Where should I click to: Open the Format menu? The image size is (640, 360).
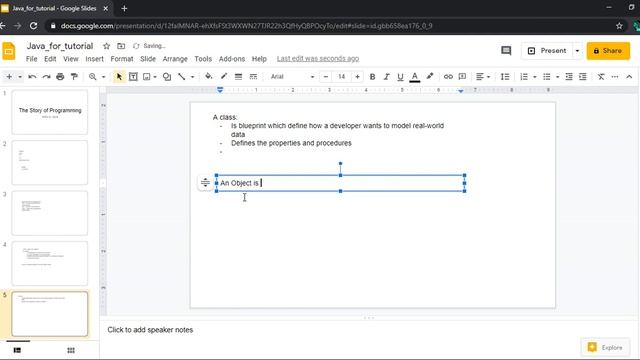tap(122, 59)
